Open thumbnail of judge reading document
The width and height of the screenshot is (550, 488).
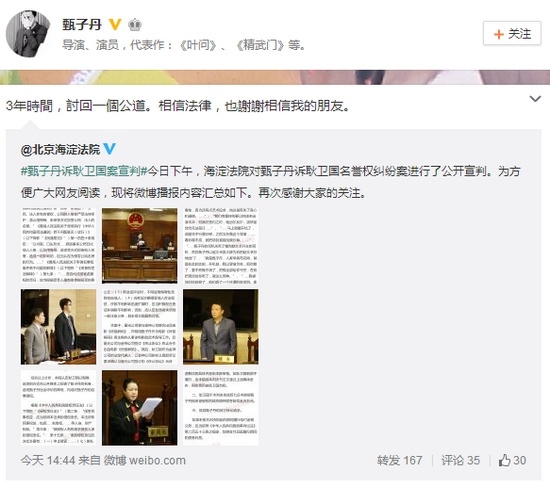[140, 408]
